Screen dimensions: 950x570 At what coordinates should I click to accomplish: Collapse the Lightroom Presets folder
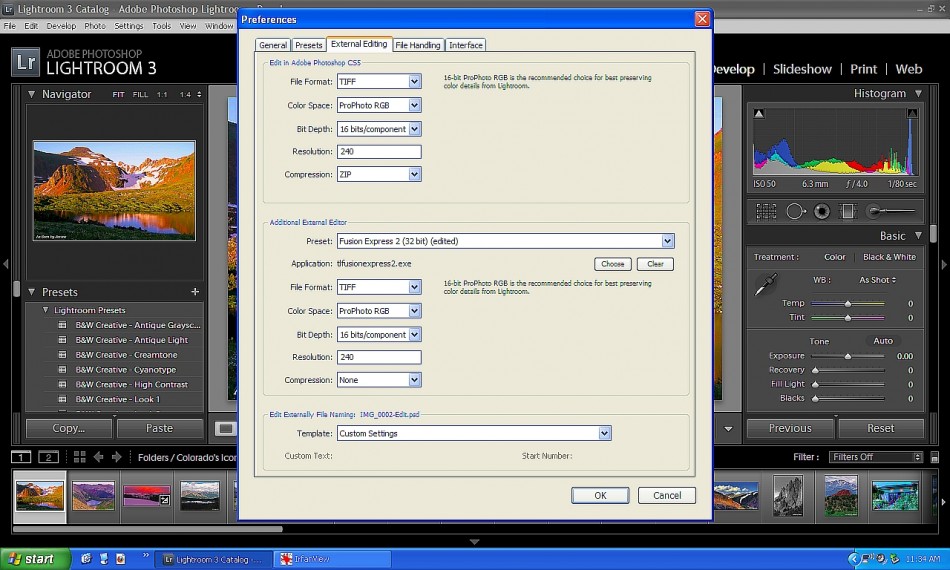coord(45,310)
